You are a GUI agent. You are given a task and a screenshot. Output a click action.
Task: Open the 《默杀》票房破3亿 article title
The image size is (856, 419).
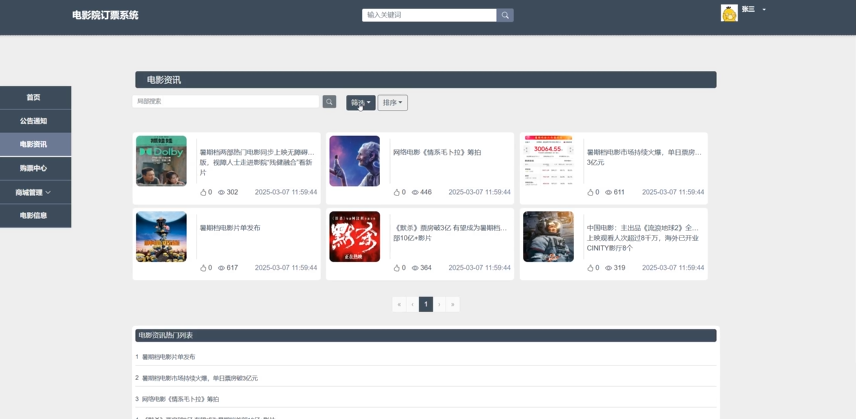[x=450, y=233]
